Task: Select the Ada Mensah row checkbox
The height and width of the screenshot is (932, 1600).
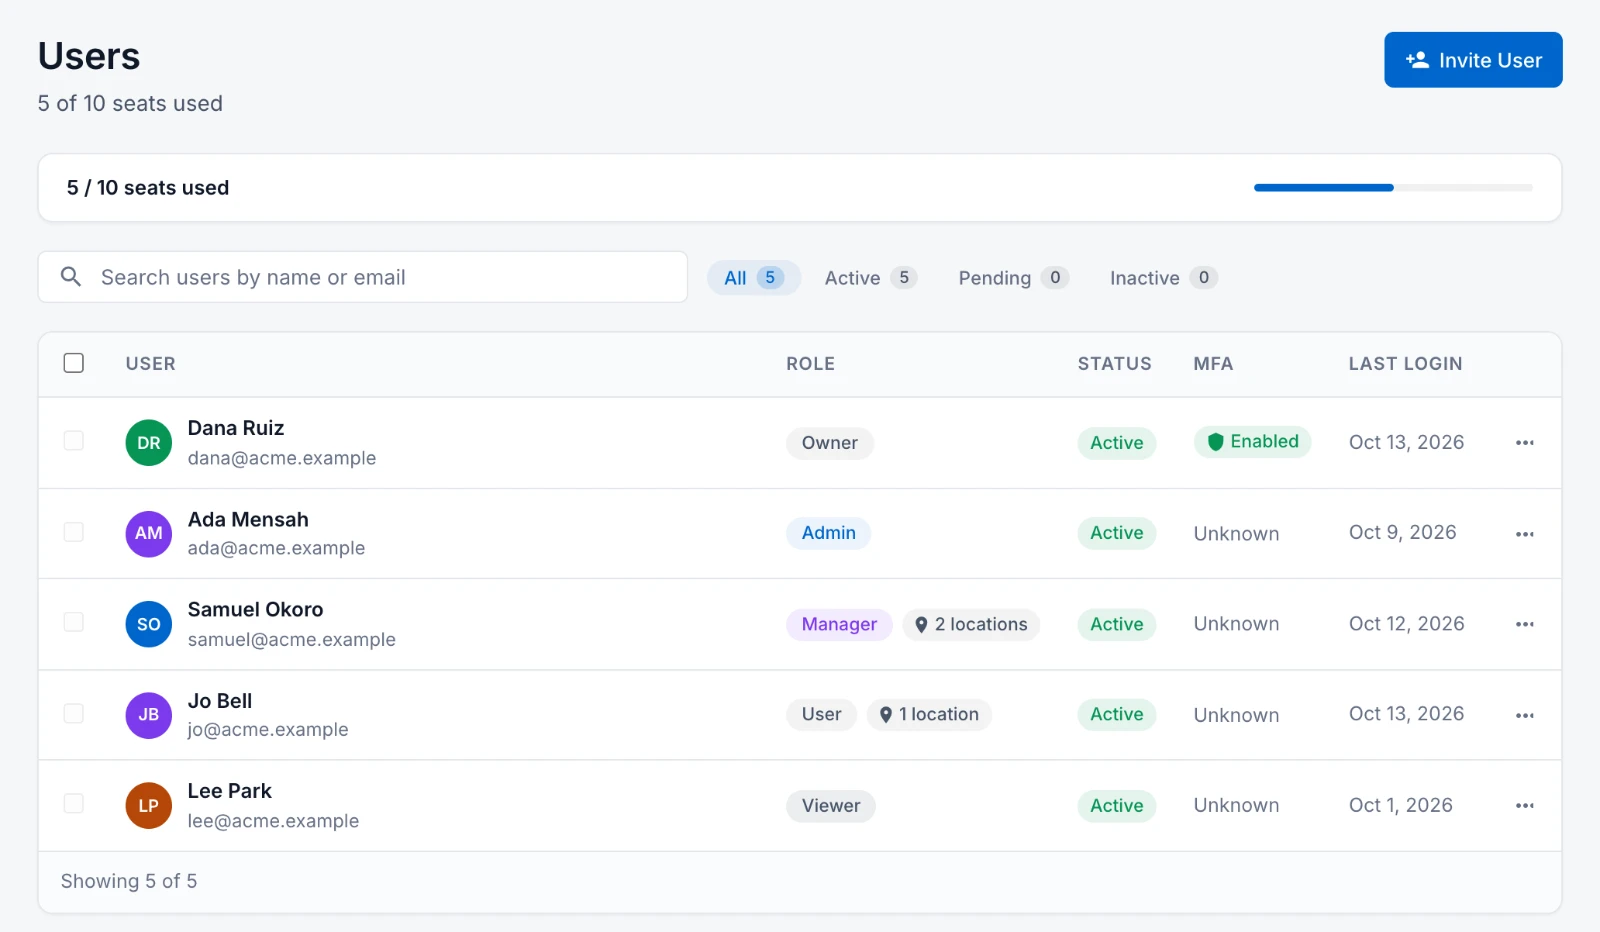Action: 74,532
